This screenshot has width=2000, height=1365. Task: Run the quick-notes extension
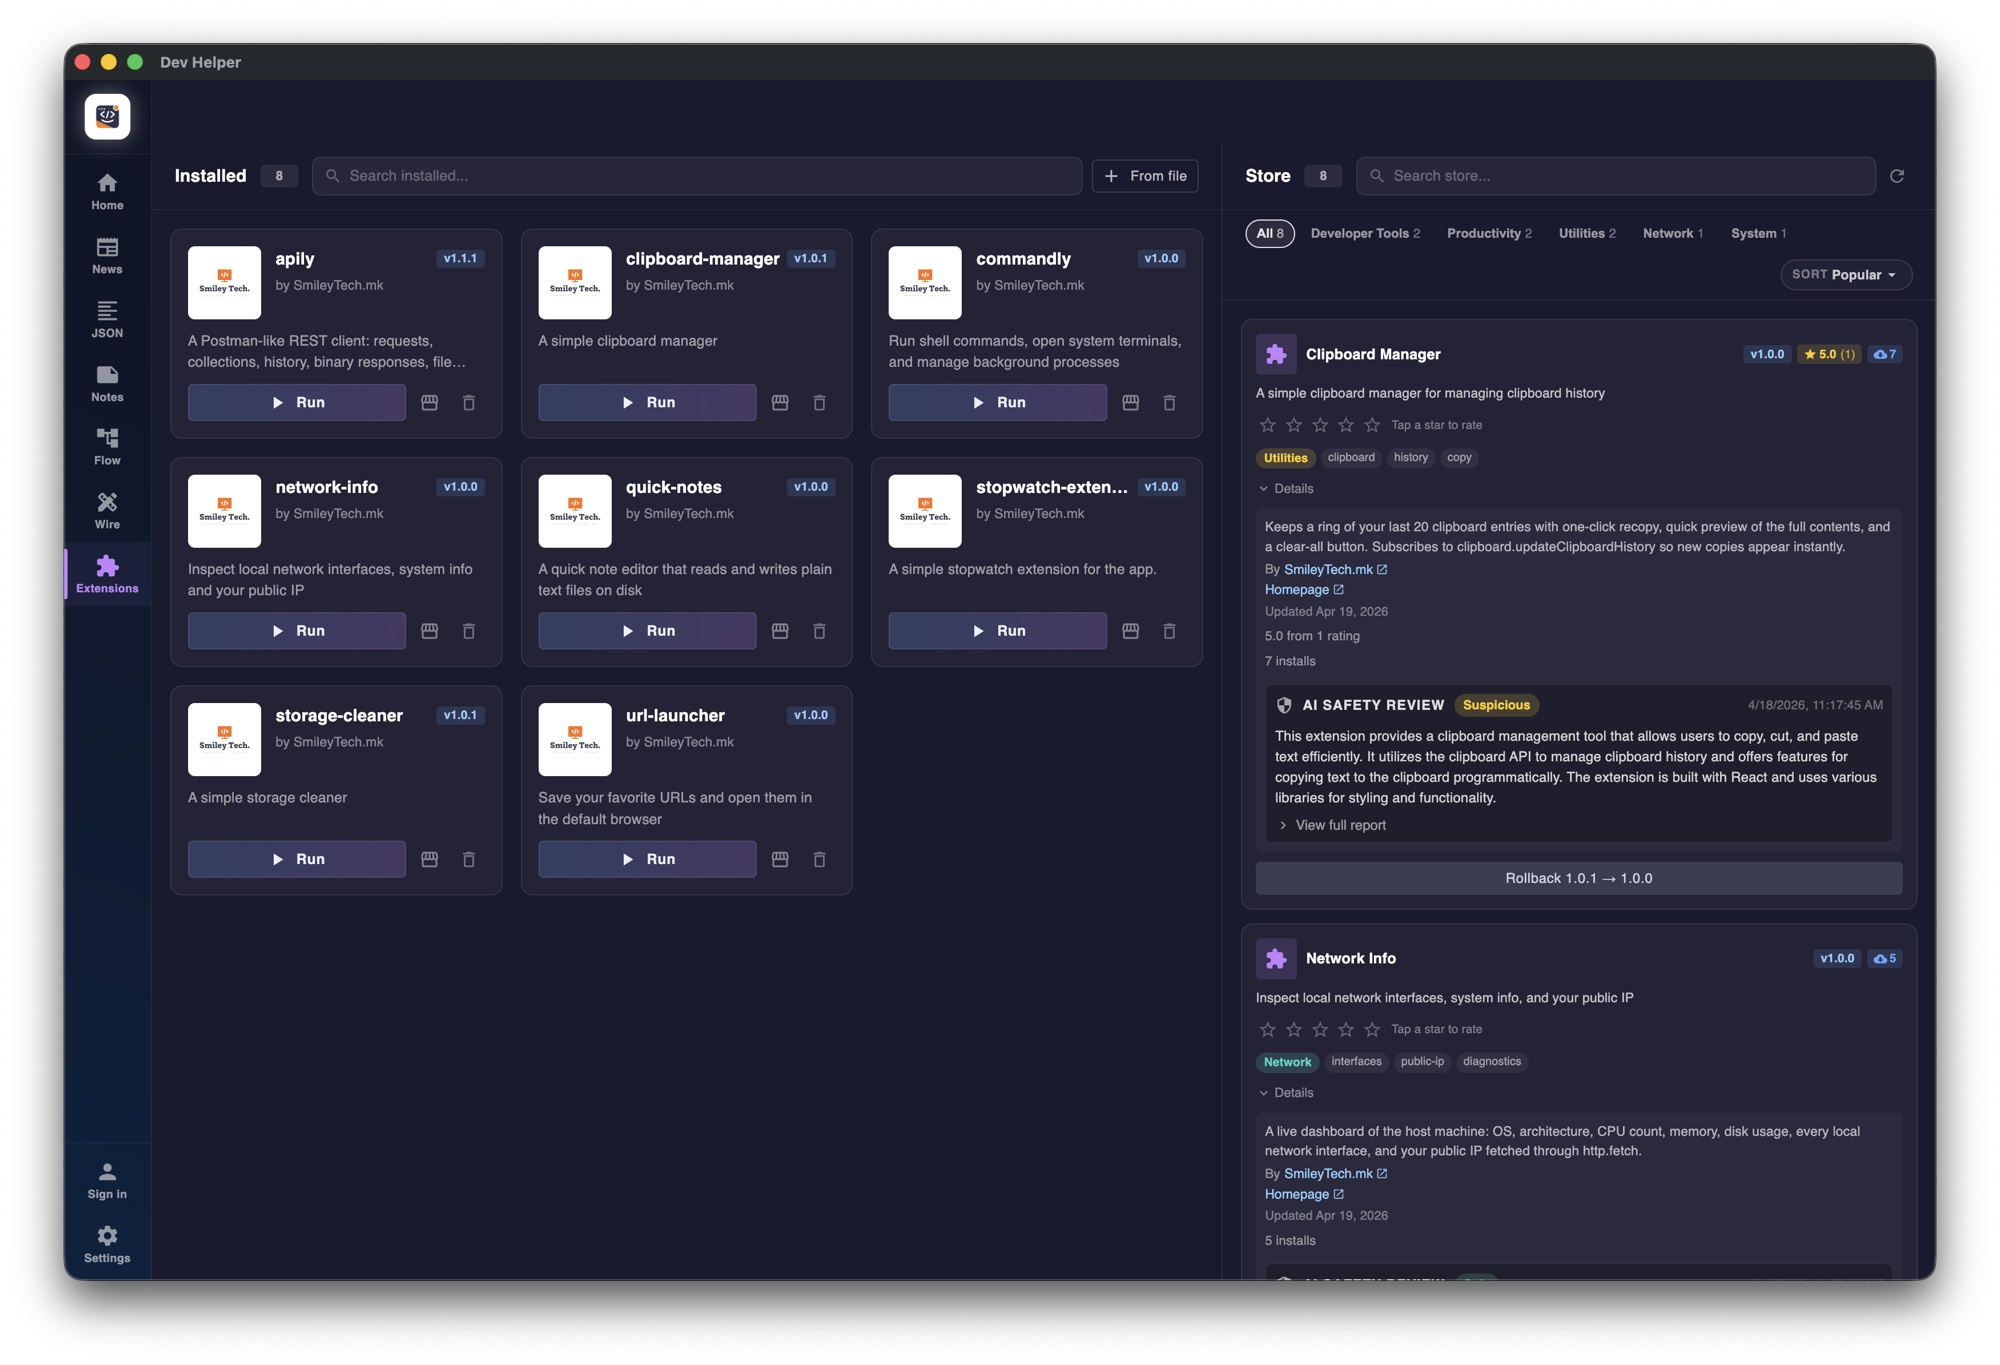[x=647, y=631]
